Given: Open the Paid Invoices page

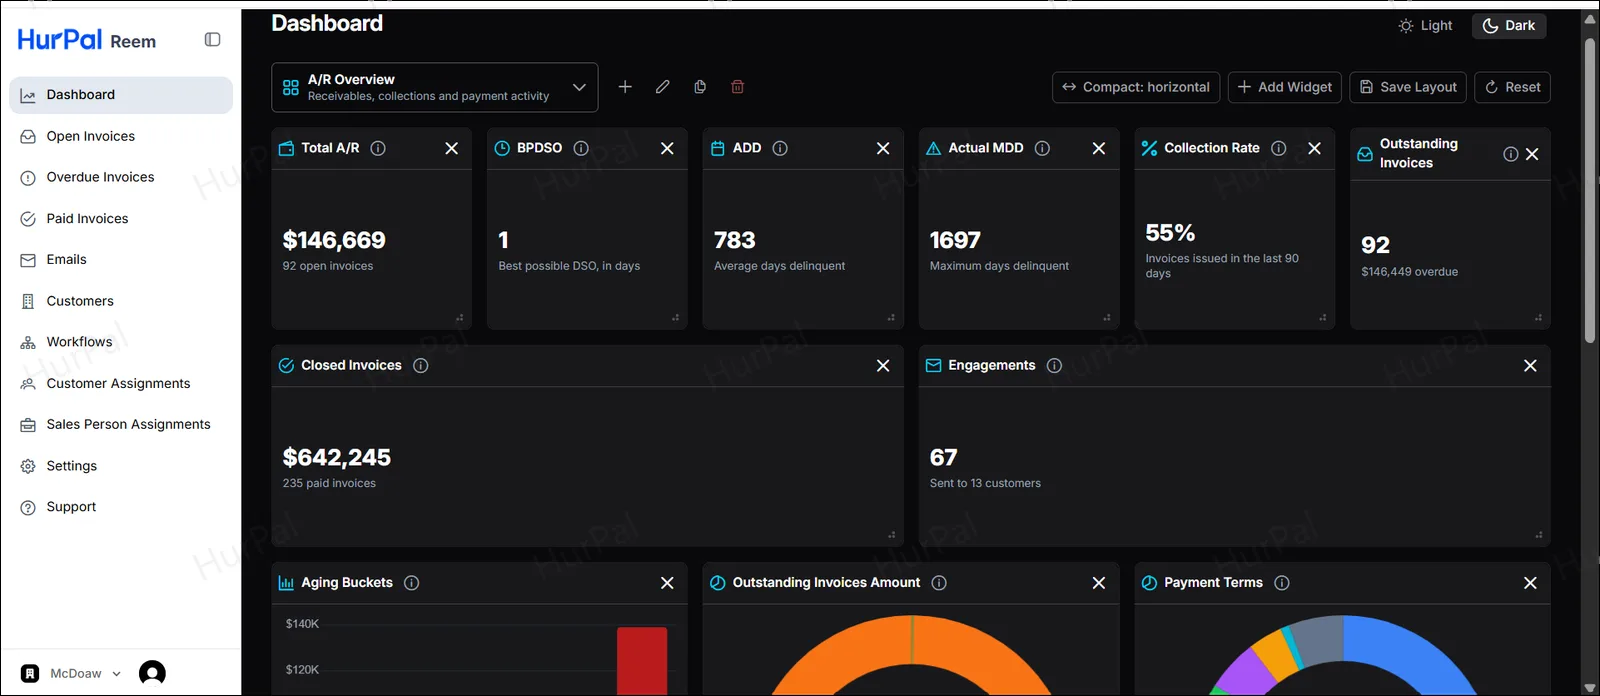Looking at the screenshot, I should coord(121,219).
